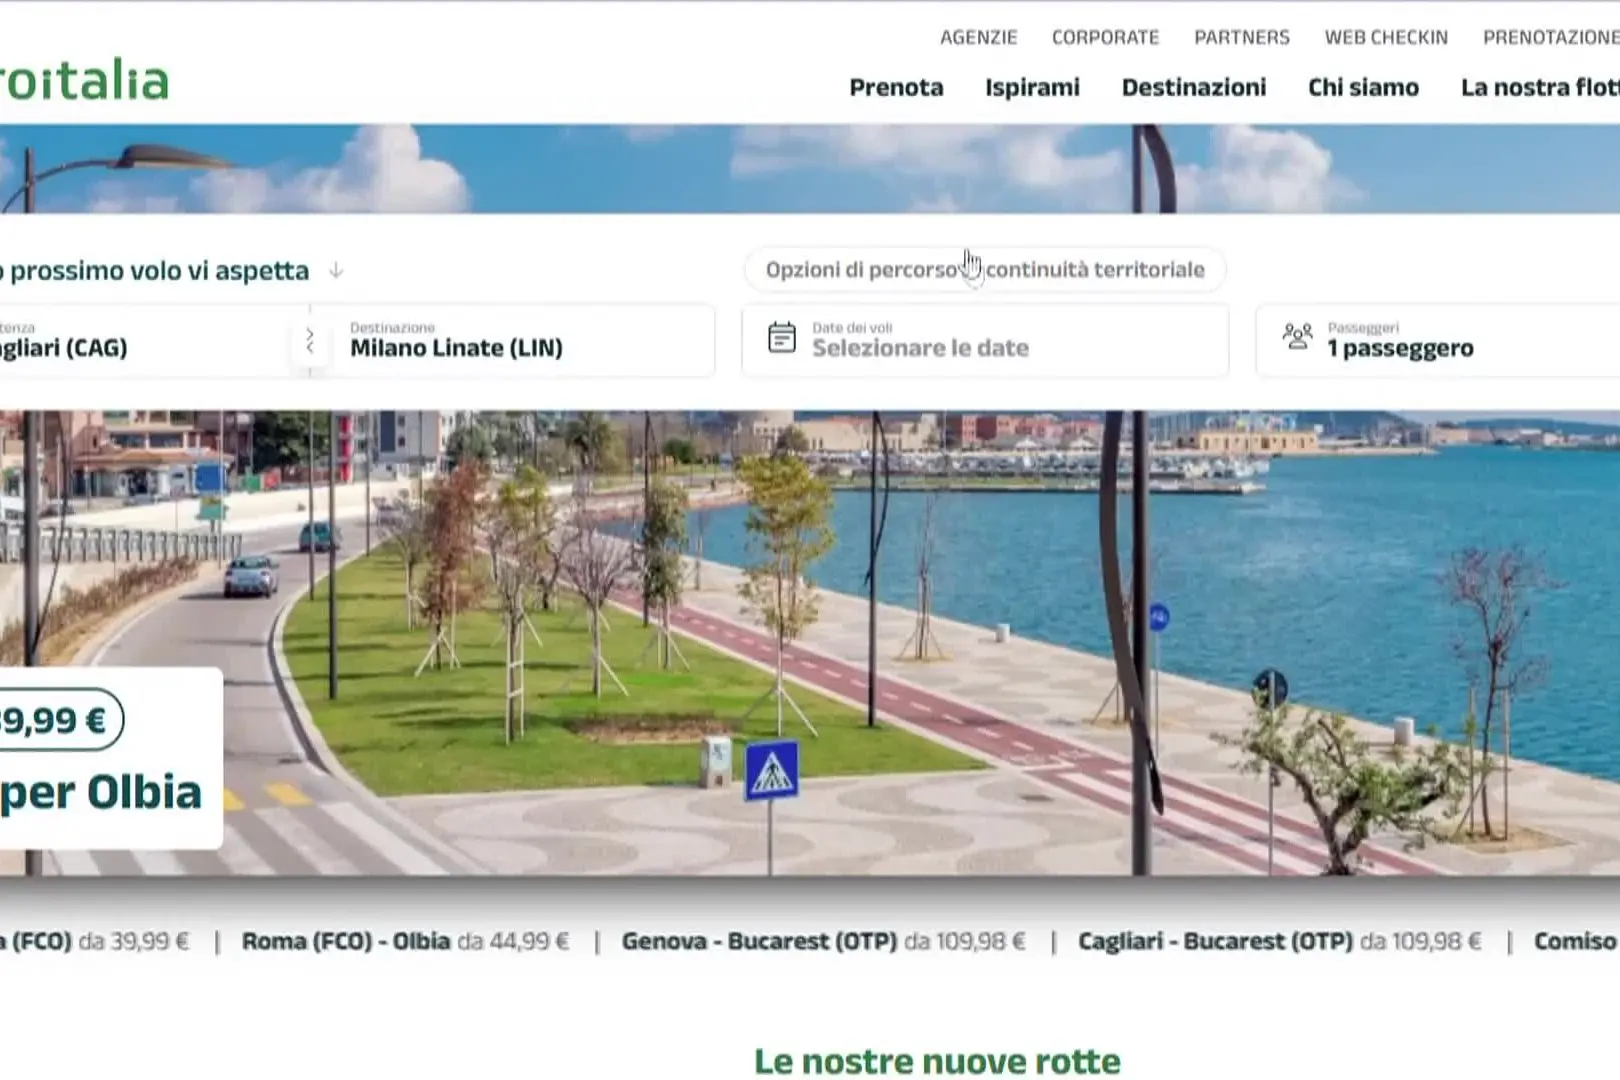This screenshot has height=1080, width=1620.
Task: Click the calendar icon in the date field
Action: [x=782, y=338]
